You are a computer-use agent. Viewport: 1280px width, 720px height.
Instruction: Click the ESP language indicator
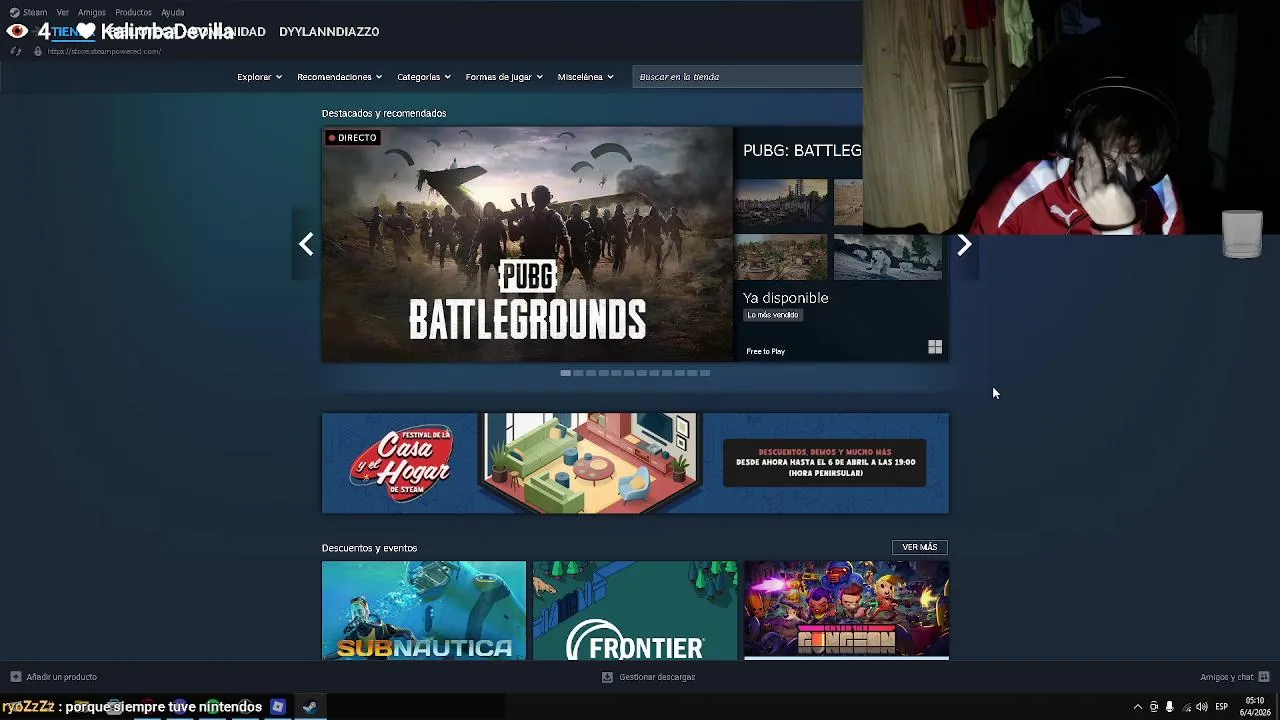1221,707
